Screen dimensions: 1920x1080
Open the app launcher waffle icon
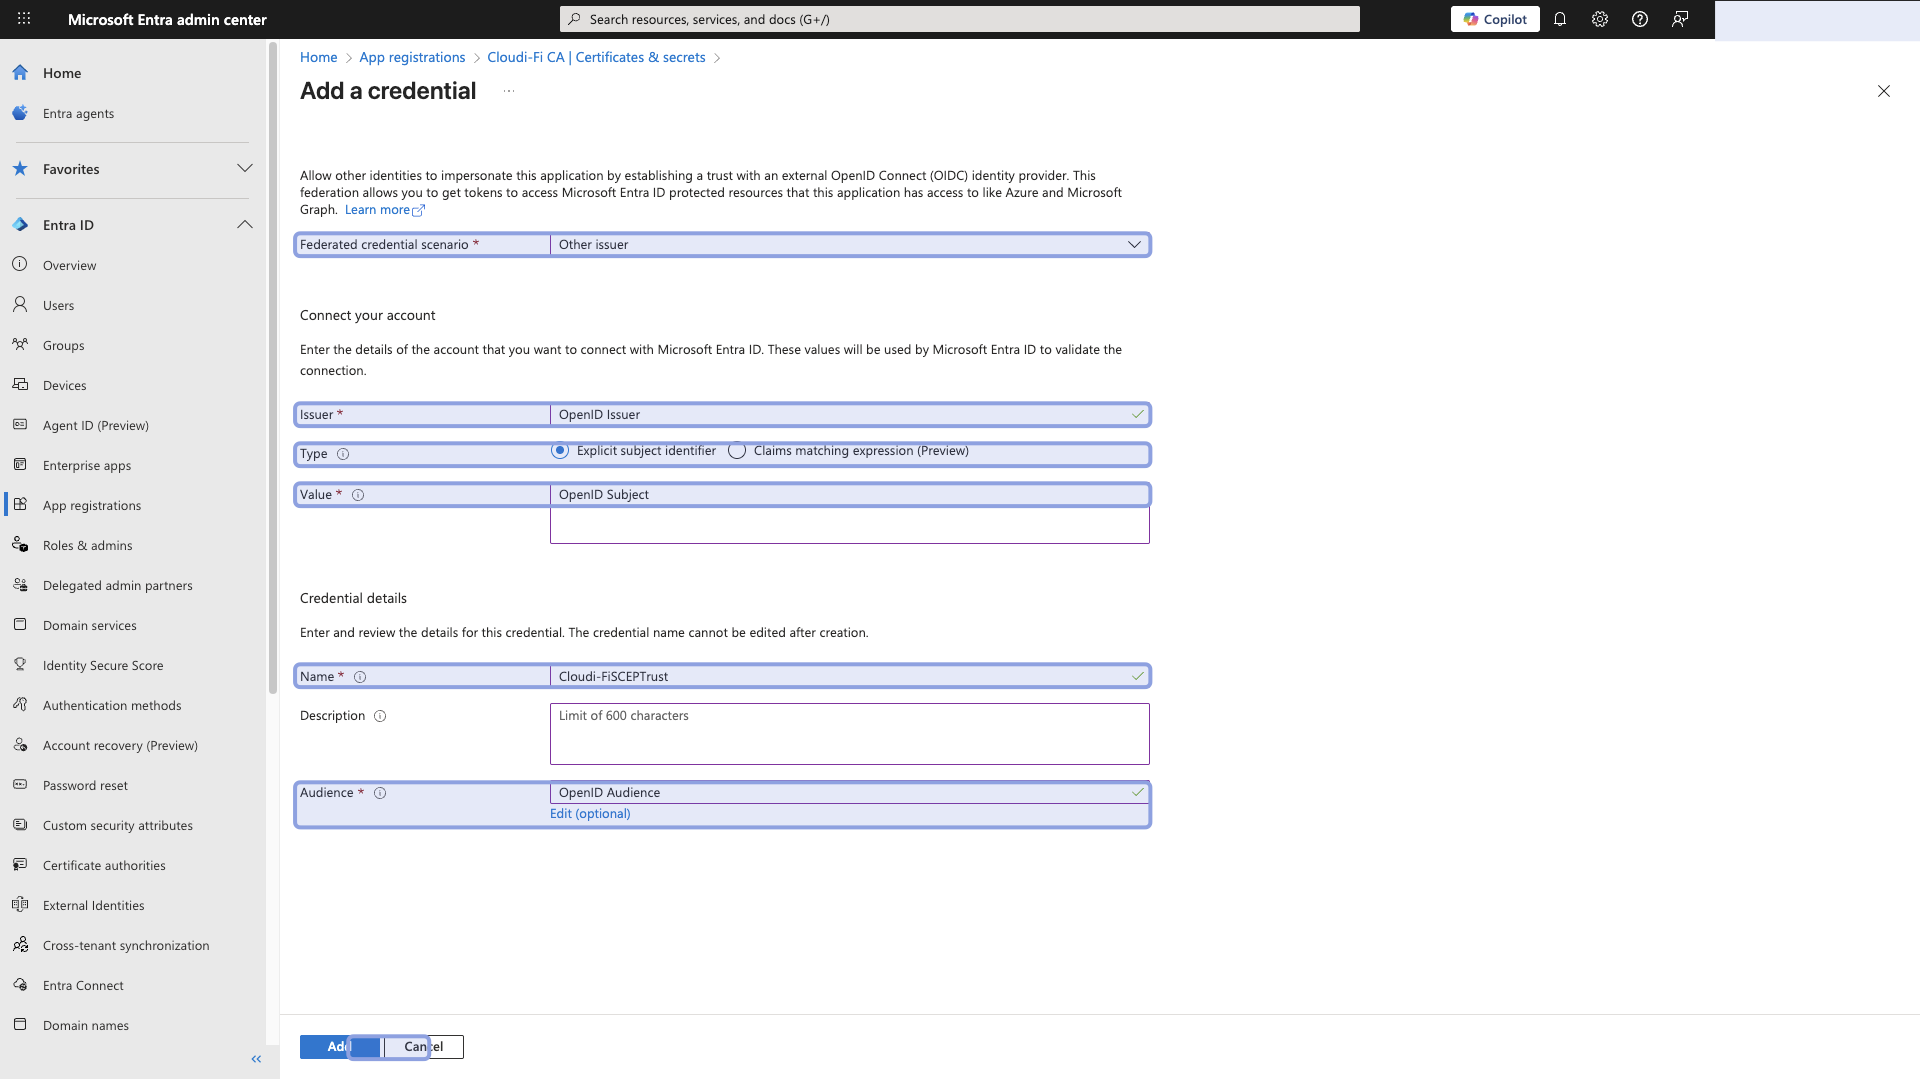pyautogui.click(x=24, y=19)
